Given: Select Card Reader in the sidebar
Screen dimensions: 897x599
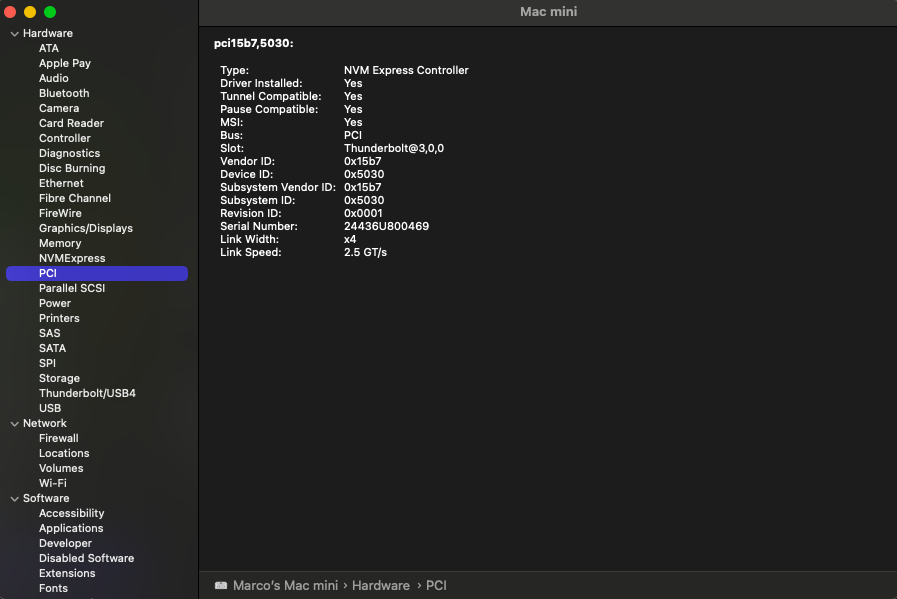Looking at the screenshot, I should 72,123.
